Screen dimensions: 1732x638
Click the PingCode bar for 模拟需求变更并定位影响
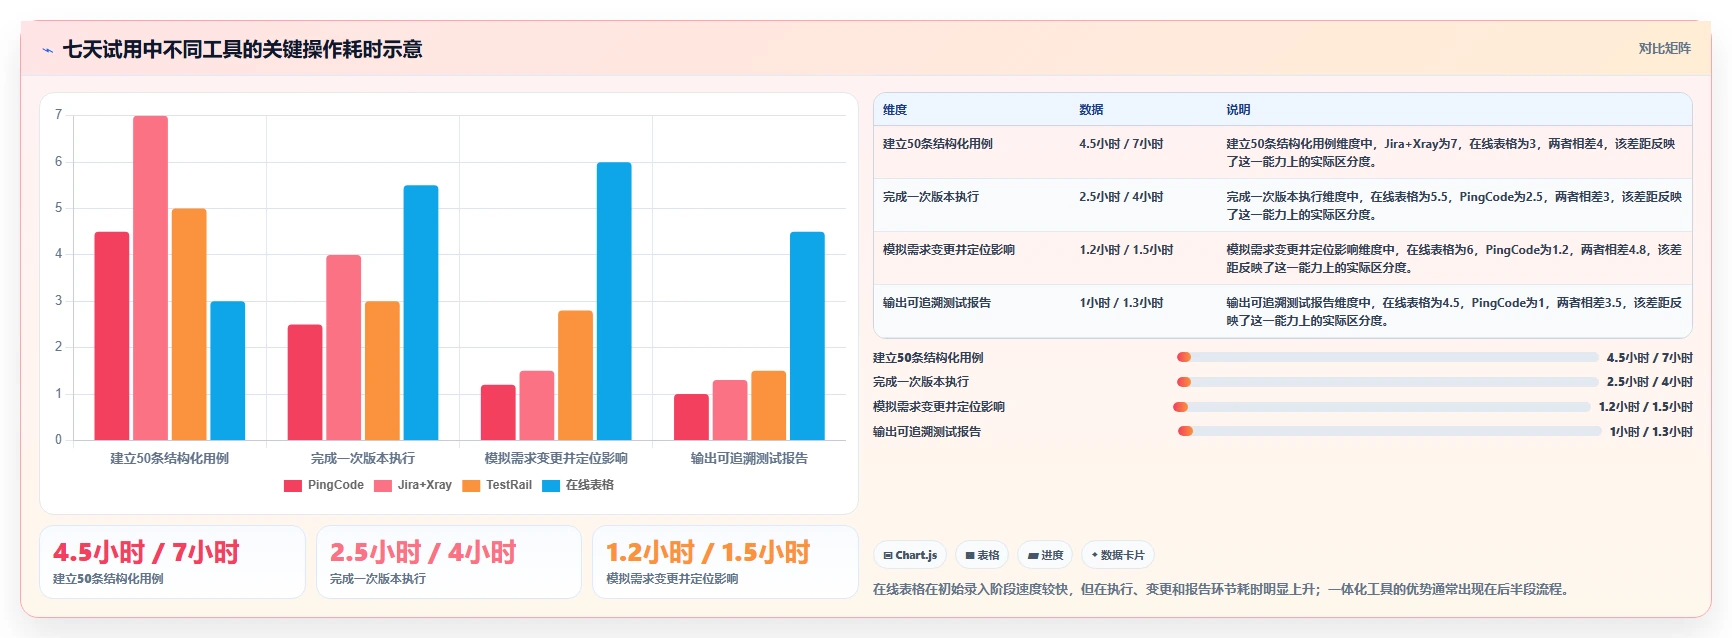tap(498, 412)
